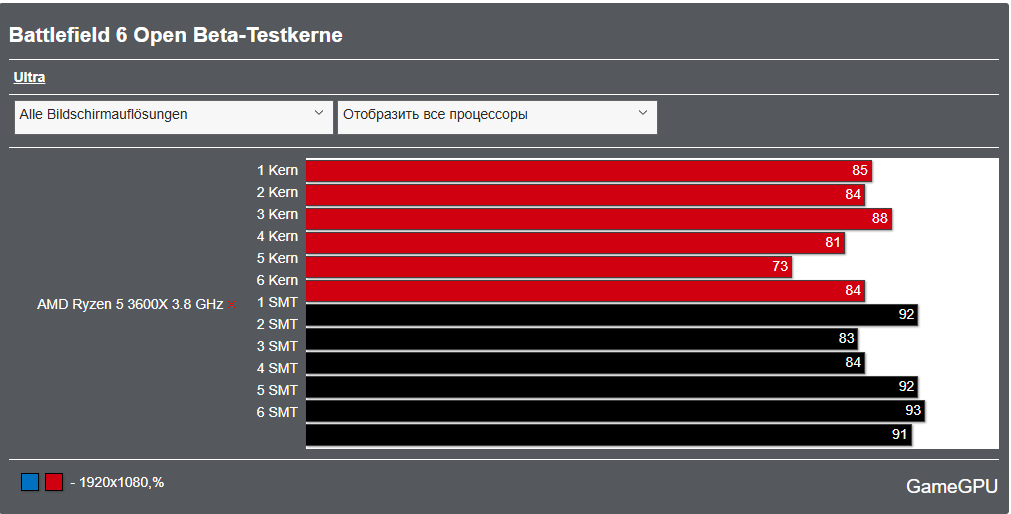The width and height of the screenshot is (1011, 514).
Task: Click the AMD Ryzen 5 3600X 3.8 GHz label
Action: (130, 304)
